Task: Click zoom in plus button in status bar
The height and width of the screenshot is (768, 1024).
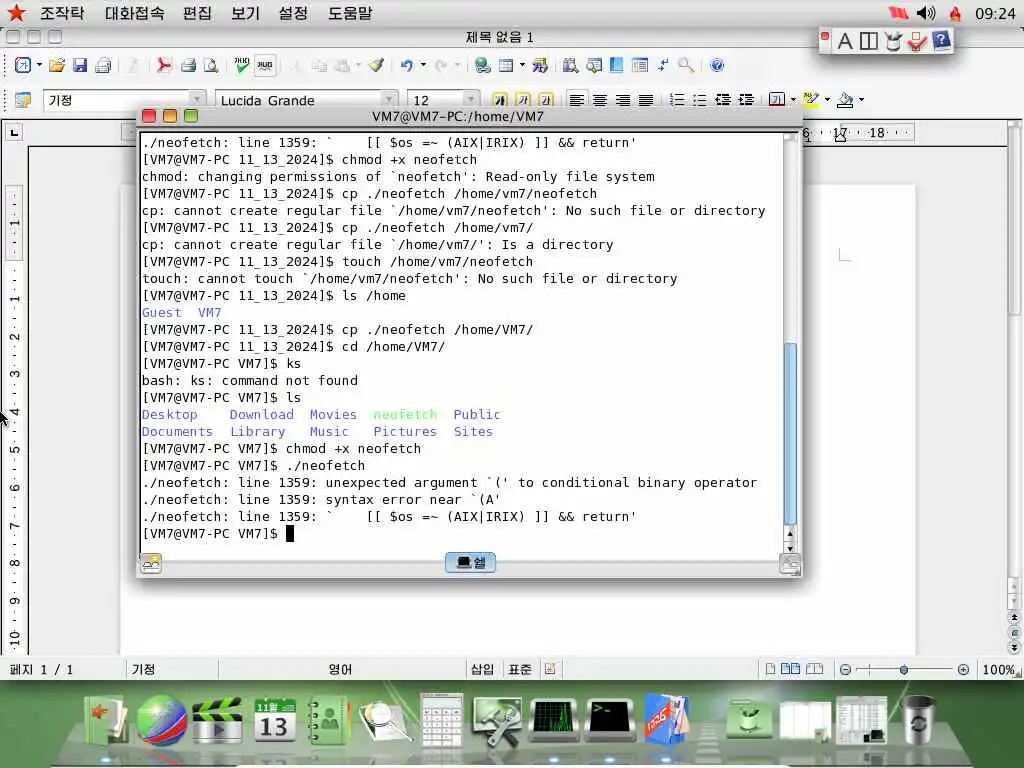Action: point(963,669)
